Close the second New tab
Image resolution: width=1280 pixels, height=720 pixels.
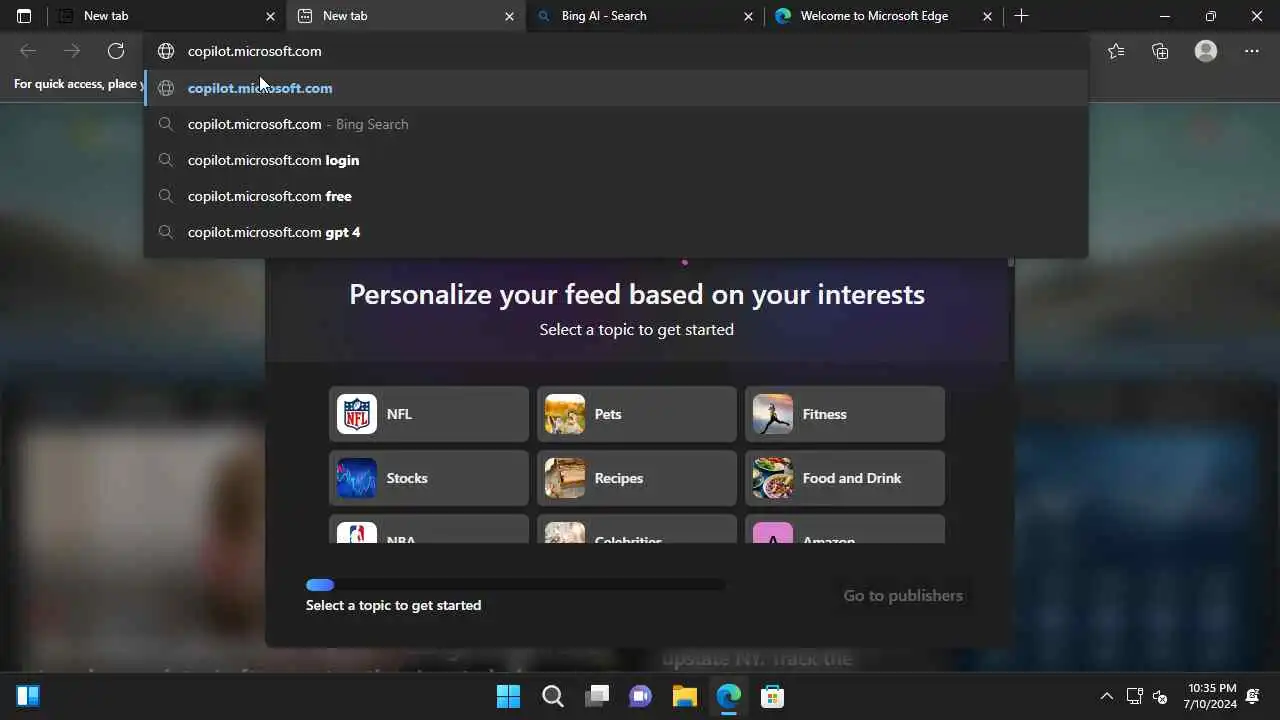tap(509, 16)
